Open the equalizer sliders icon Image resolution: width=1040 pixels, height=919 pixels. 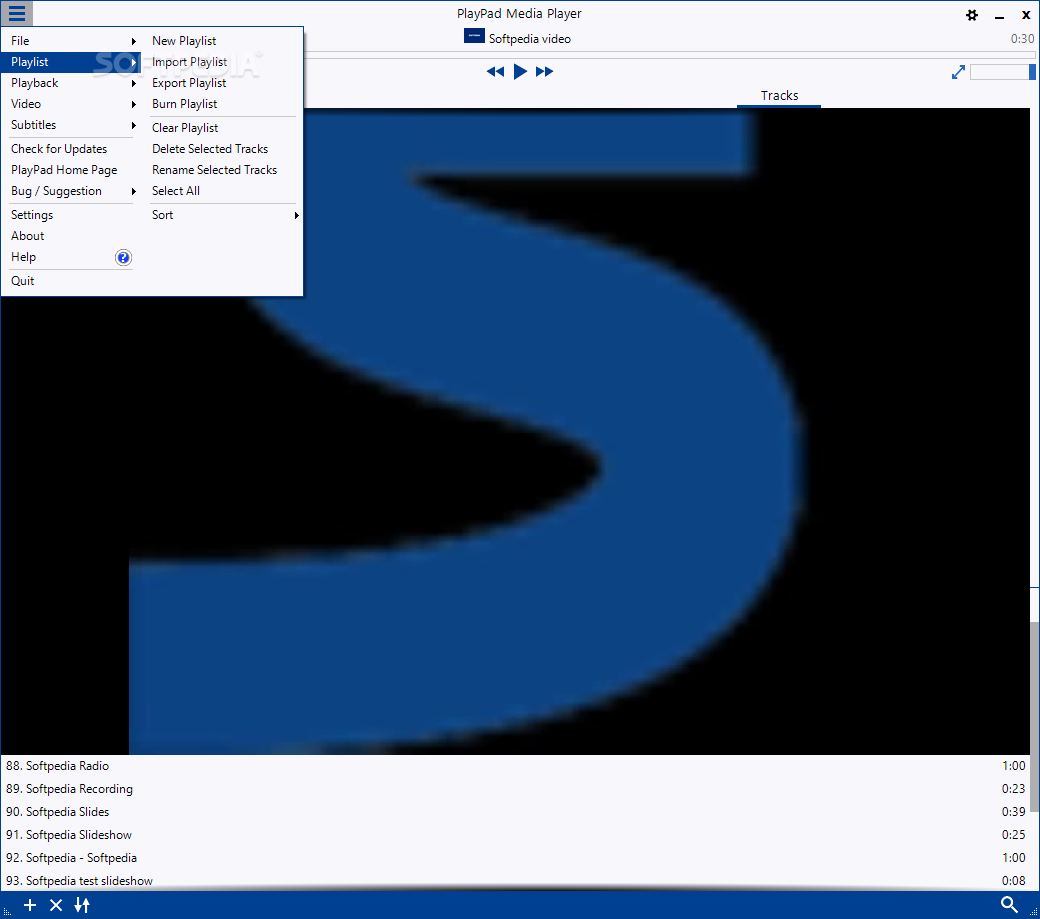(82, 905)
